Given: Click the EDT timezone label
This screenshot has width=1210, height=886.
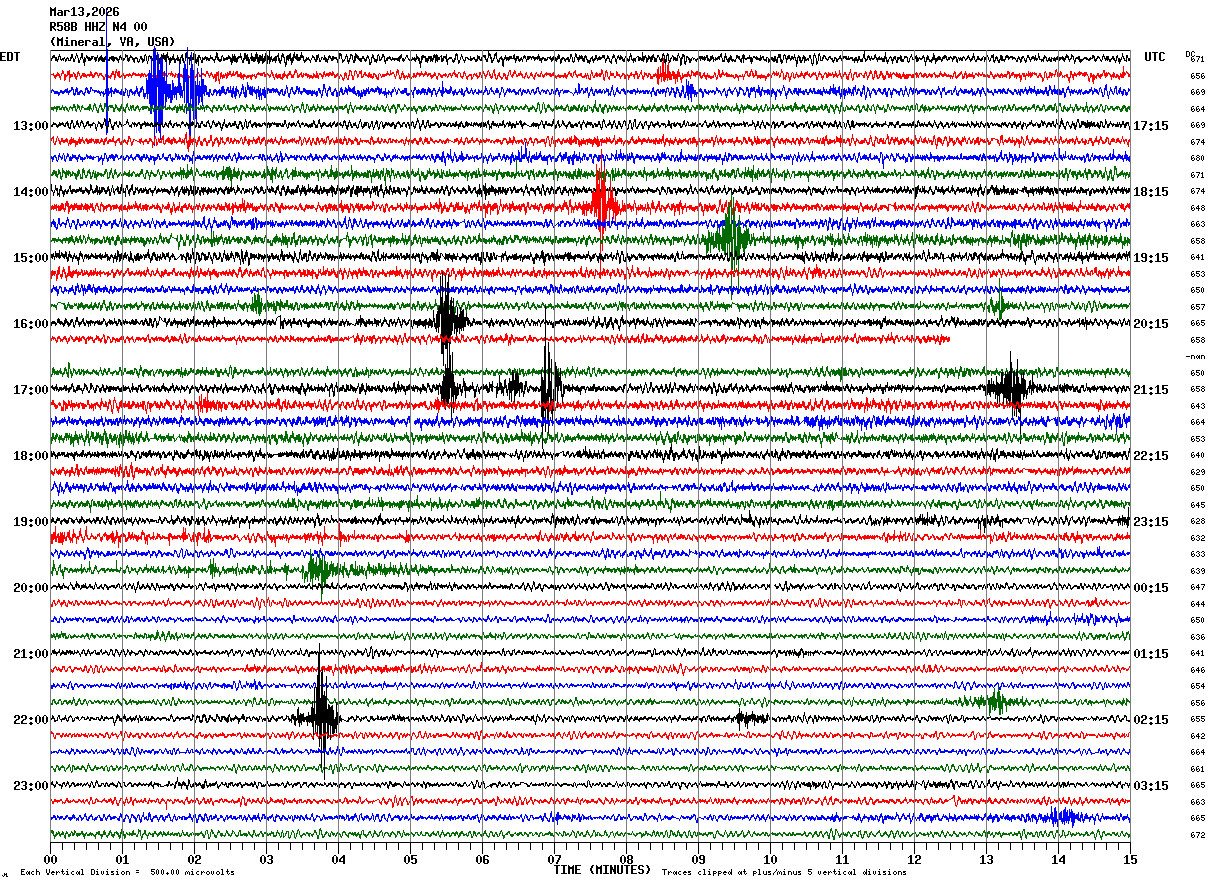Looking at the screenshot, I should pos(10,57).
